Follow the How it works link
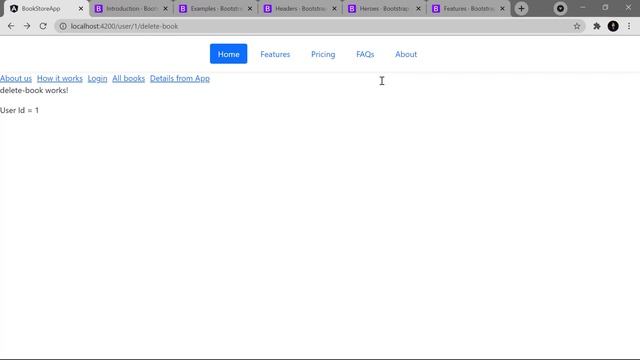The image size is (640, 360). pyautogui.click(x=60, y=78)
